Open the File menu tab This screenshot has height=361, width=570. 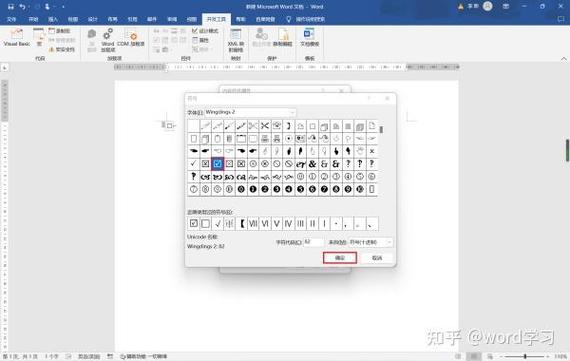pyautogui.click(x=11, y=19)
